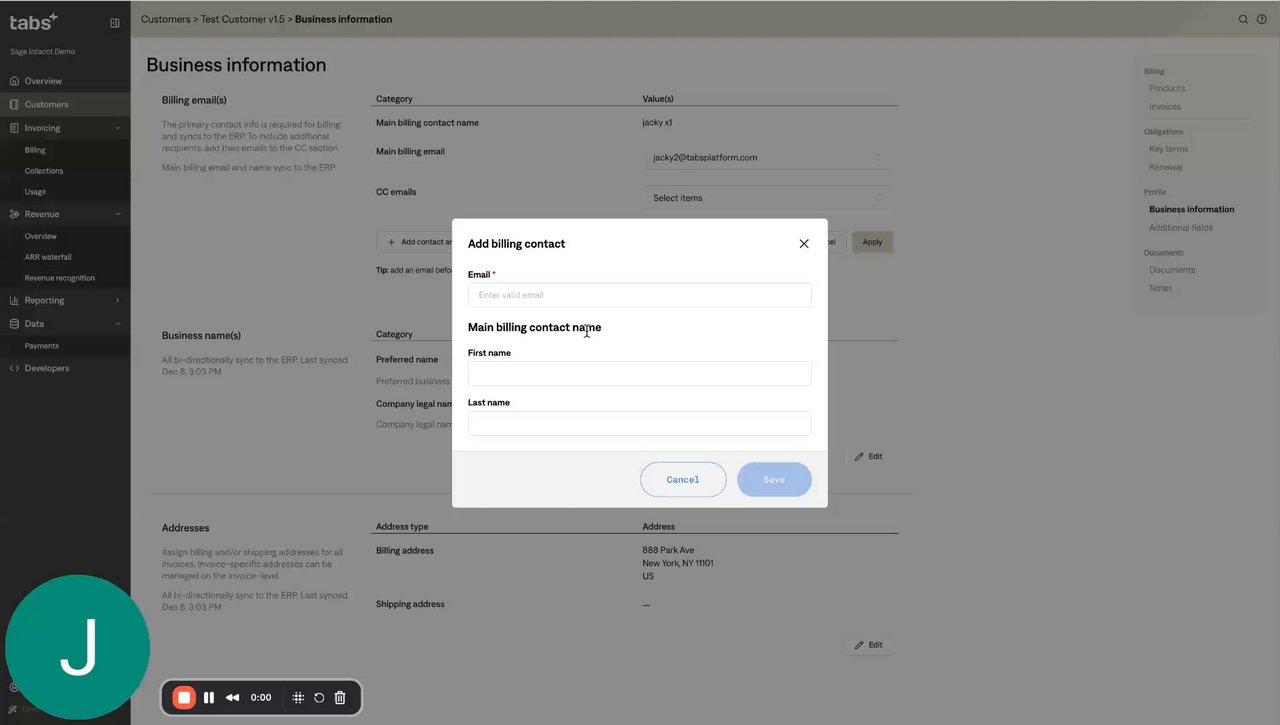Jump to Additional fields in page outline
1280x725 pixels.
[x=1181, y=228]
